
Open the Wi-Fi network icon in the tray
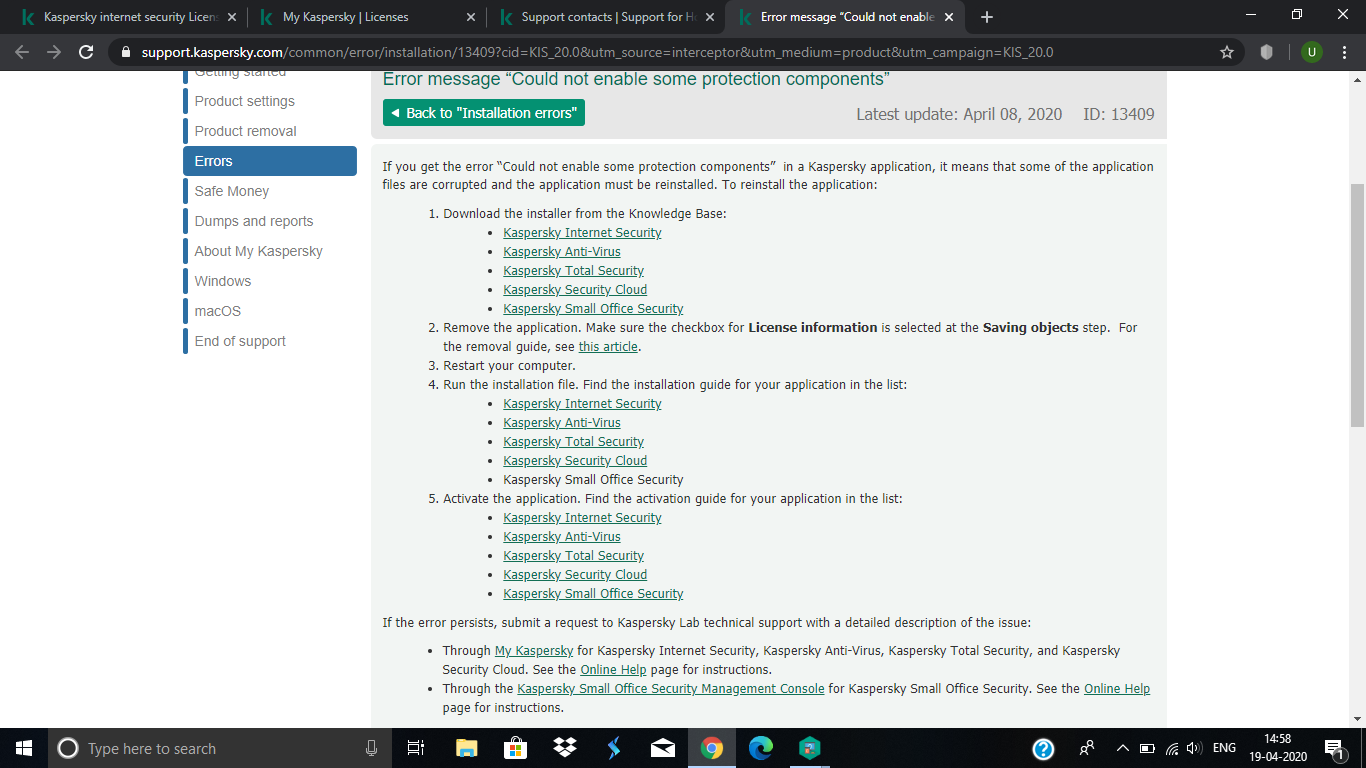(x=1171, y=748)
